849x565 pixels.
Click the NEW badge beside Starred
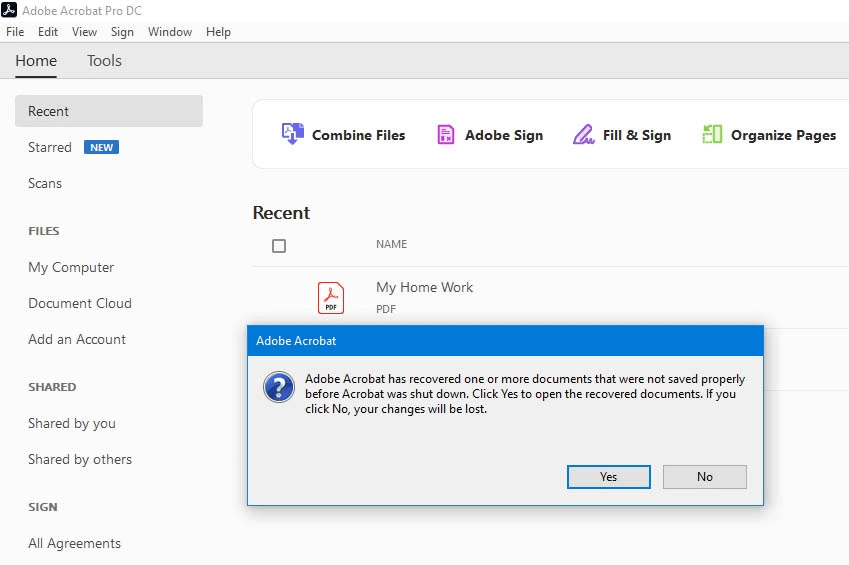(x=101, y=147)
